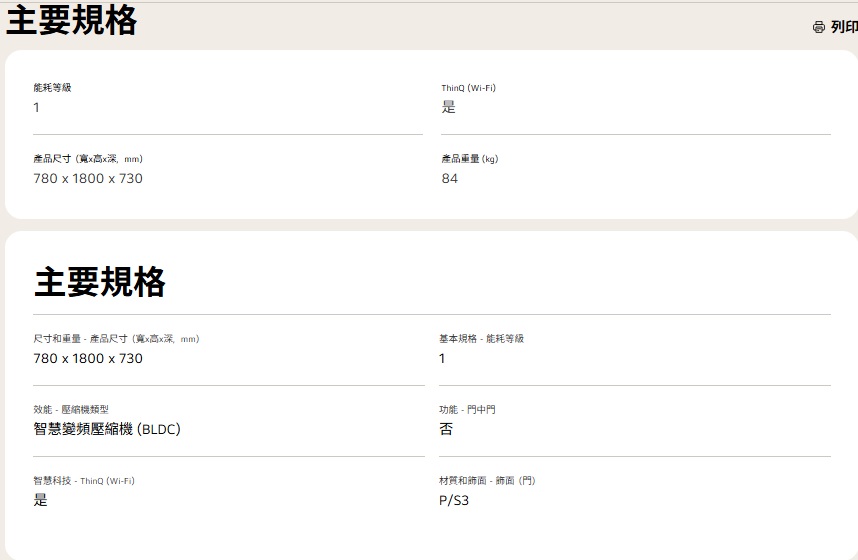Click 780 x 1800 x 730 in the top card
Image resolution: width=858 pixels, height=560 pixels.
88,178
